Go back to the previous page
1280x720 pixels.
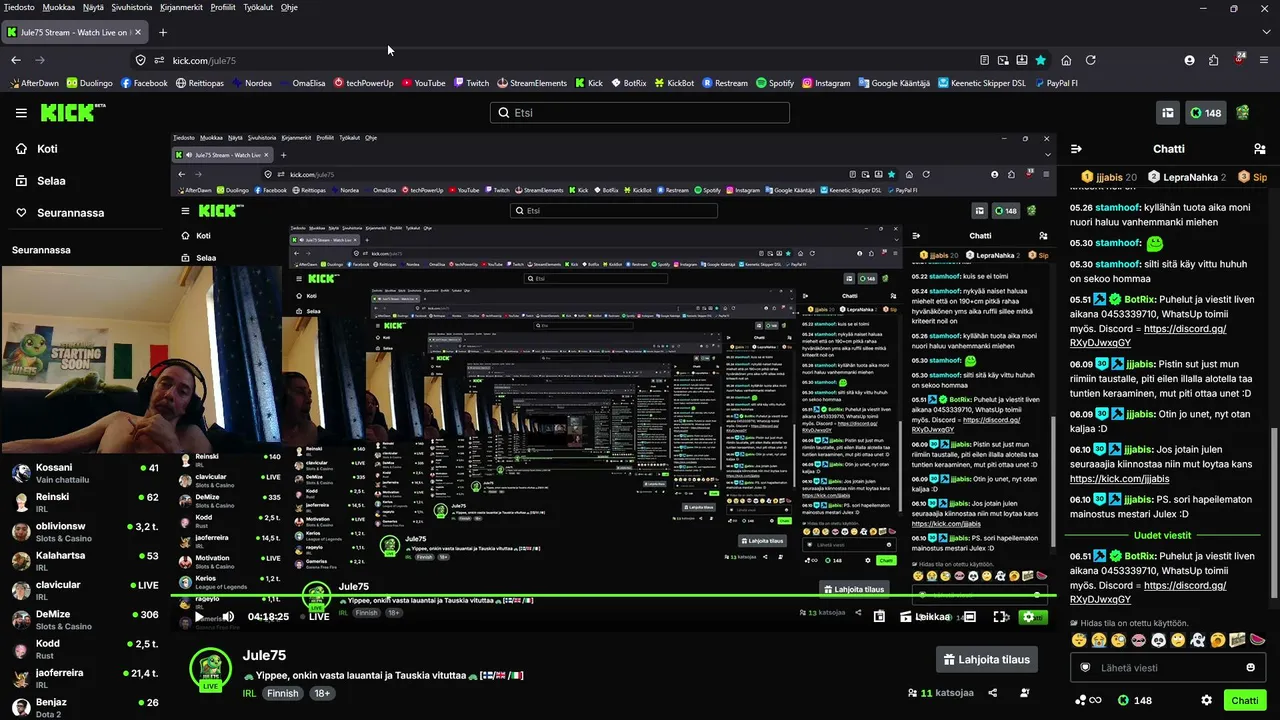(x=16, y=60)
